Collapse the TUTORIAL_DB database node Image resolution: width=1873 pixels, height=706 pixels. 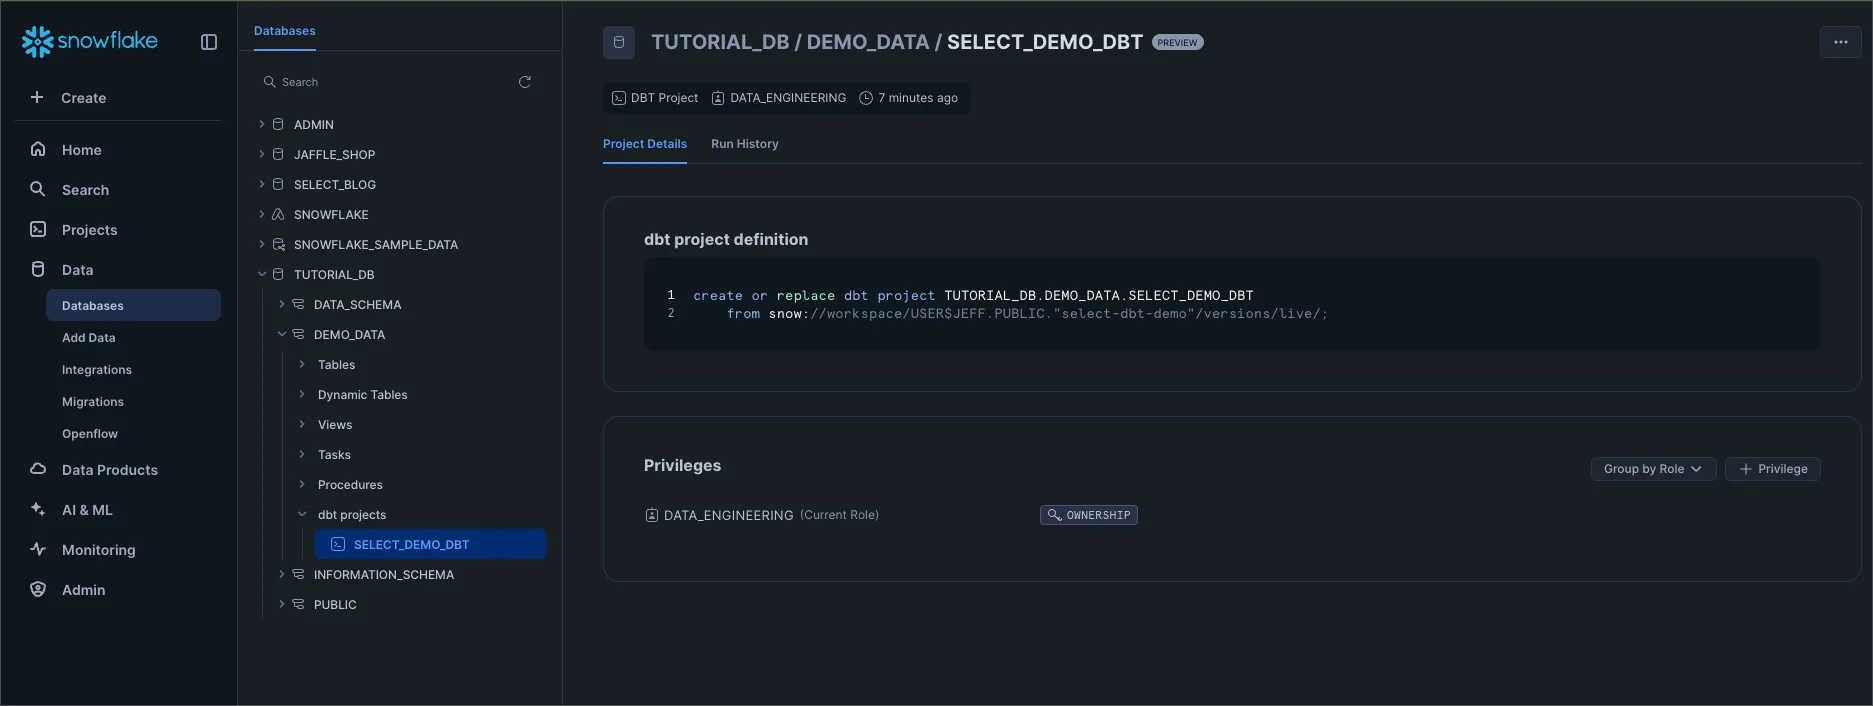(x=262, y=274)
